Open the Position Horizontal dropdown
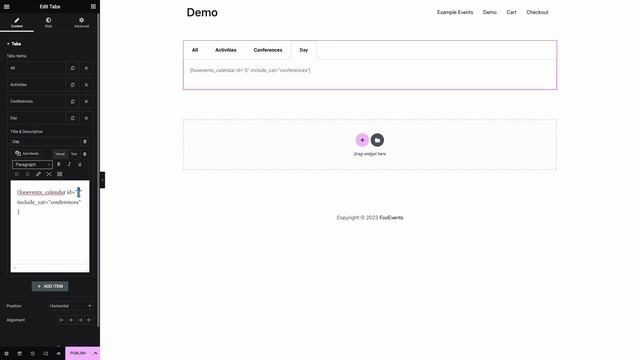Viewport: 640px width, 360px height. (x=70, y=306)
